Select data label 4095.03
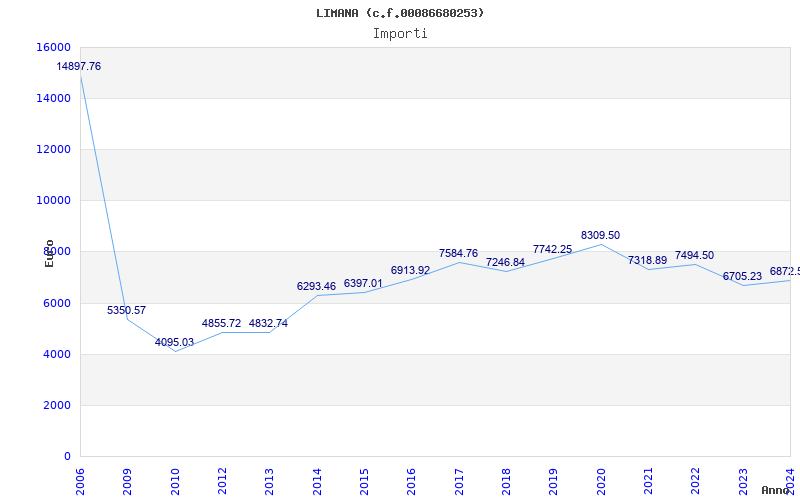Screen dimensions: 800x500 pos(174,342)
